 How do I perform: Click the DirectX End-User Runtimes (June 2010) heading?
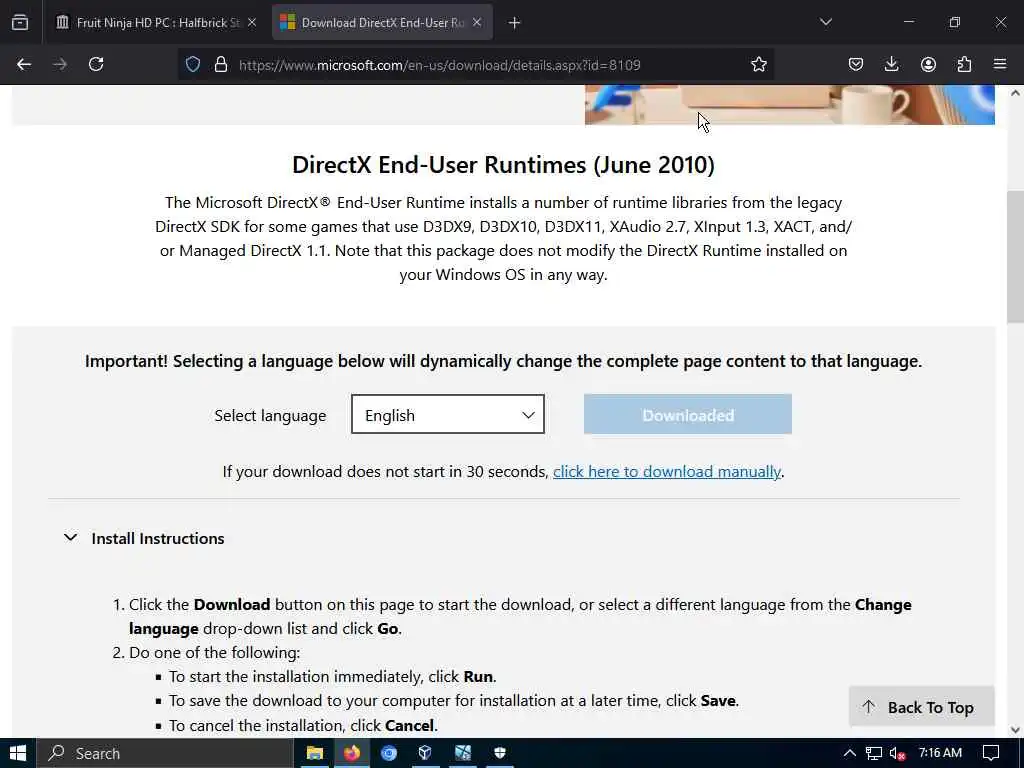click(504, 165)
